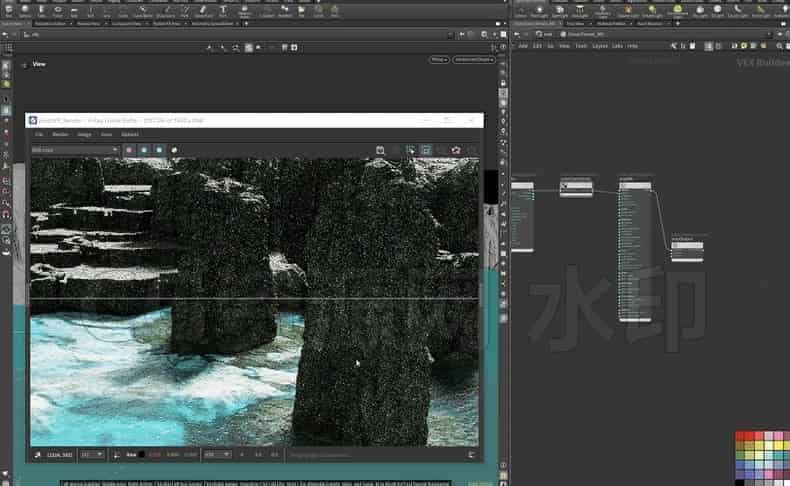
Task: Open the network path dropdown arrow
Action: pyautogui.click(x=769, y=34)
